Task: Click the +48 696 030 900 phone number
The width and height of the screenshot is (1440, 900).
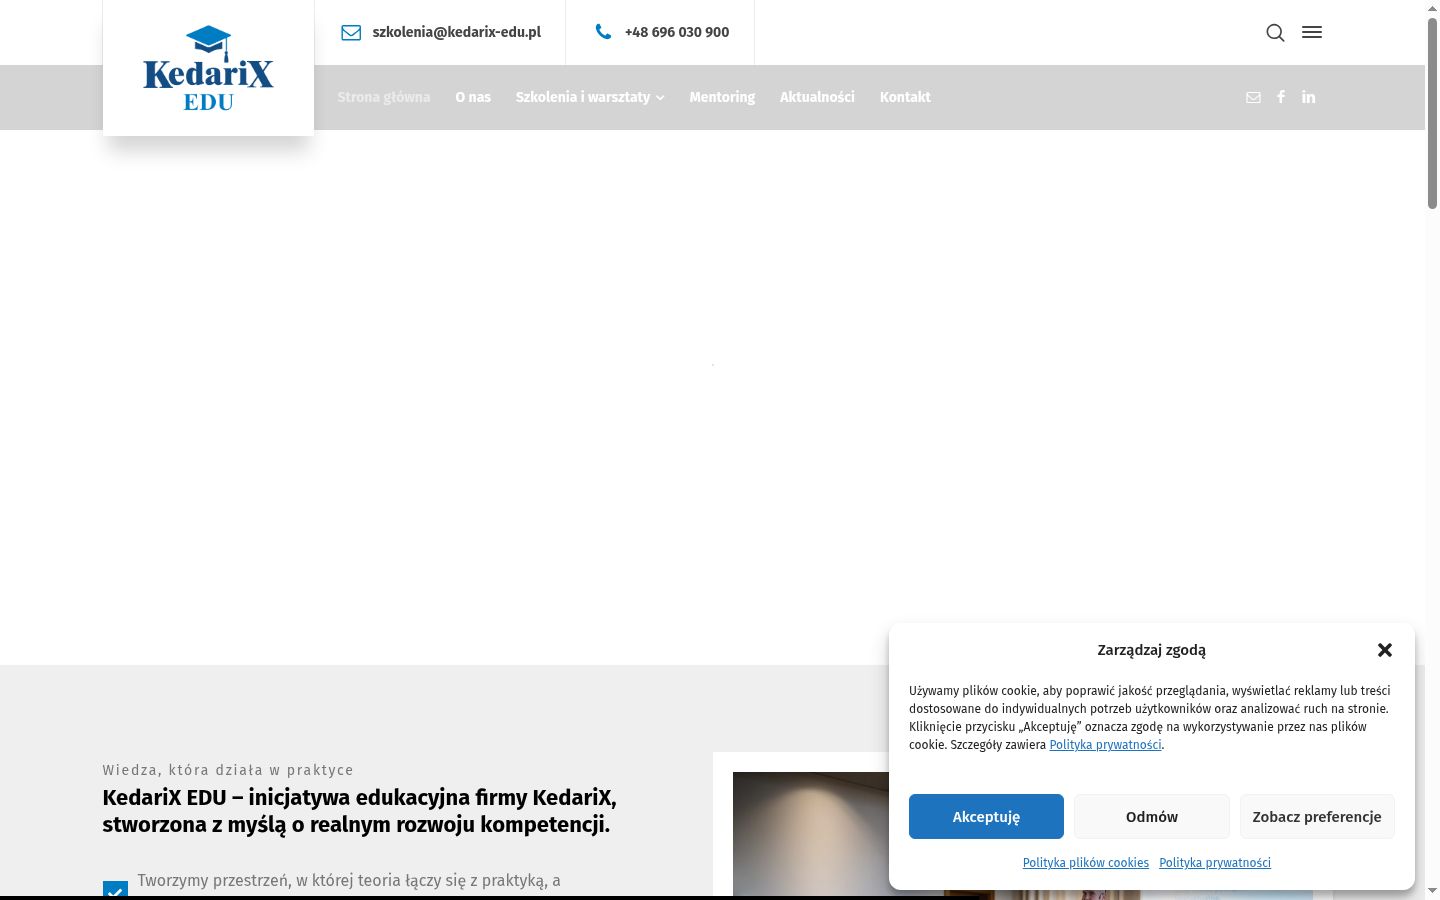Action: pos(677,32)
